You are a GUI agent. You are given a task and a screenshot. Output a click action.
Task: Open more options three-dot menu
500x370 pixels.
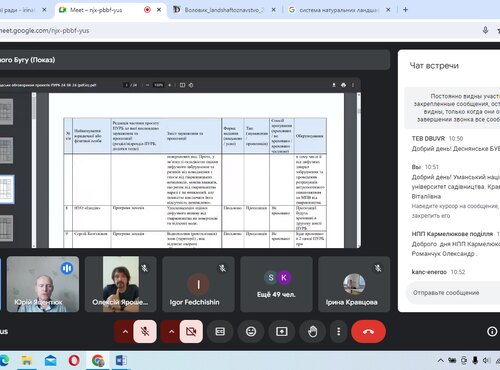338,331
